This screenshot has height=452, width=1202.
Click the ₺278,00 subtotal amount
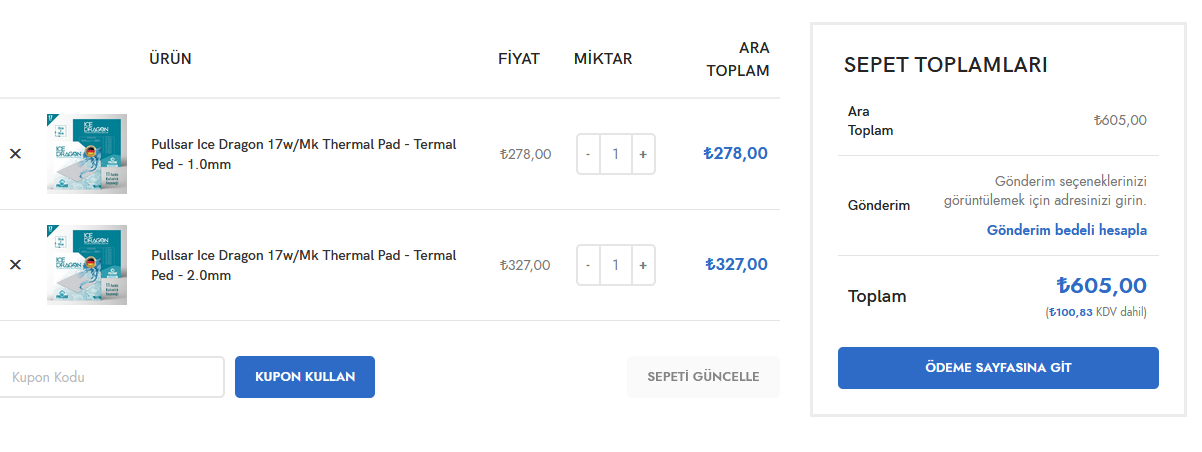pos(735,154)
